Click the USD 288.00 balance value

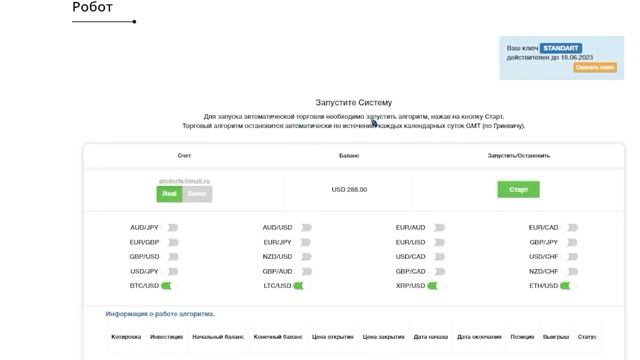click(x=349, y=190)
